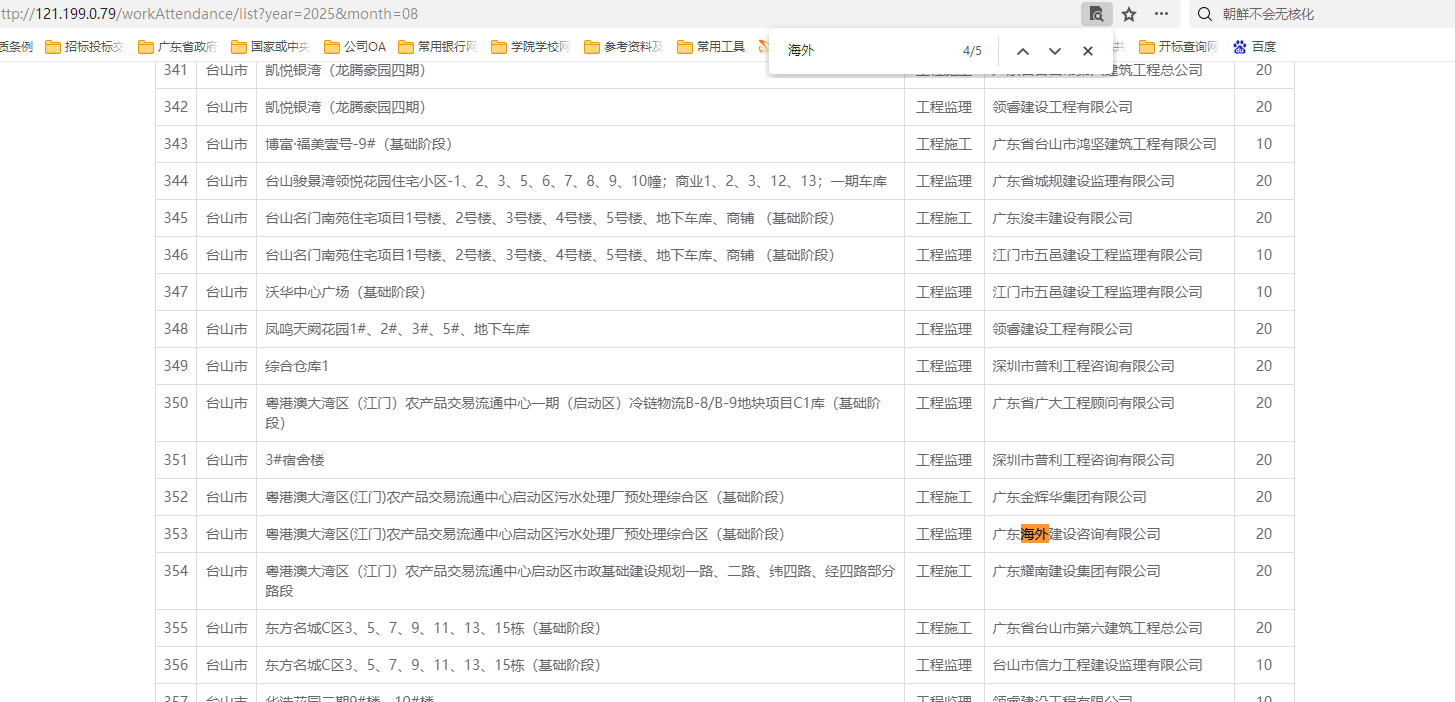
Task: Click the find-on-page icon in address bar
Action: click(x=1096, y=14)
